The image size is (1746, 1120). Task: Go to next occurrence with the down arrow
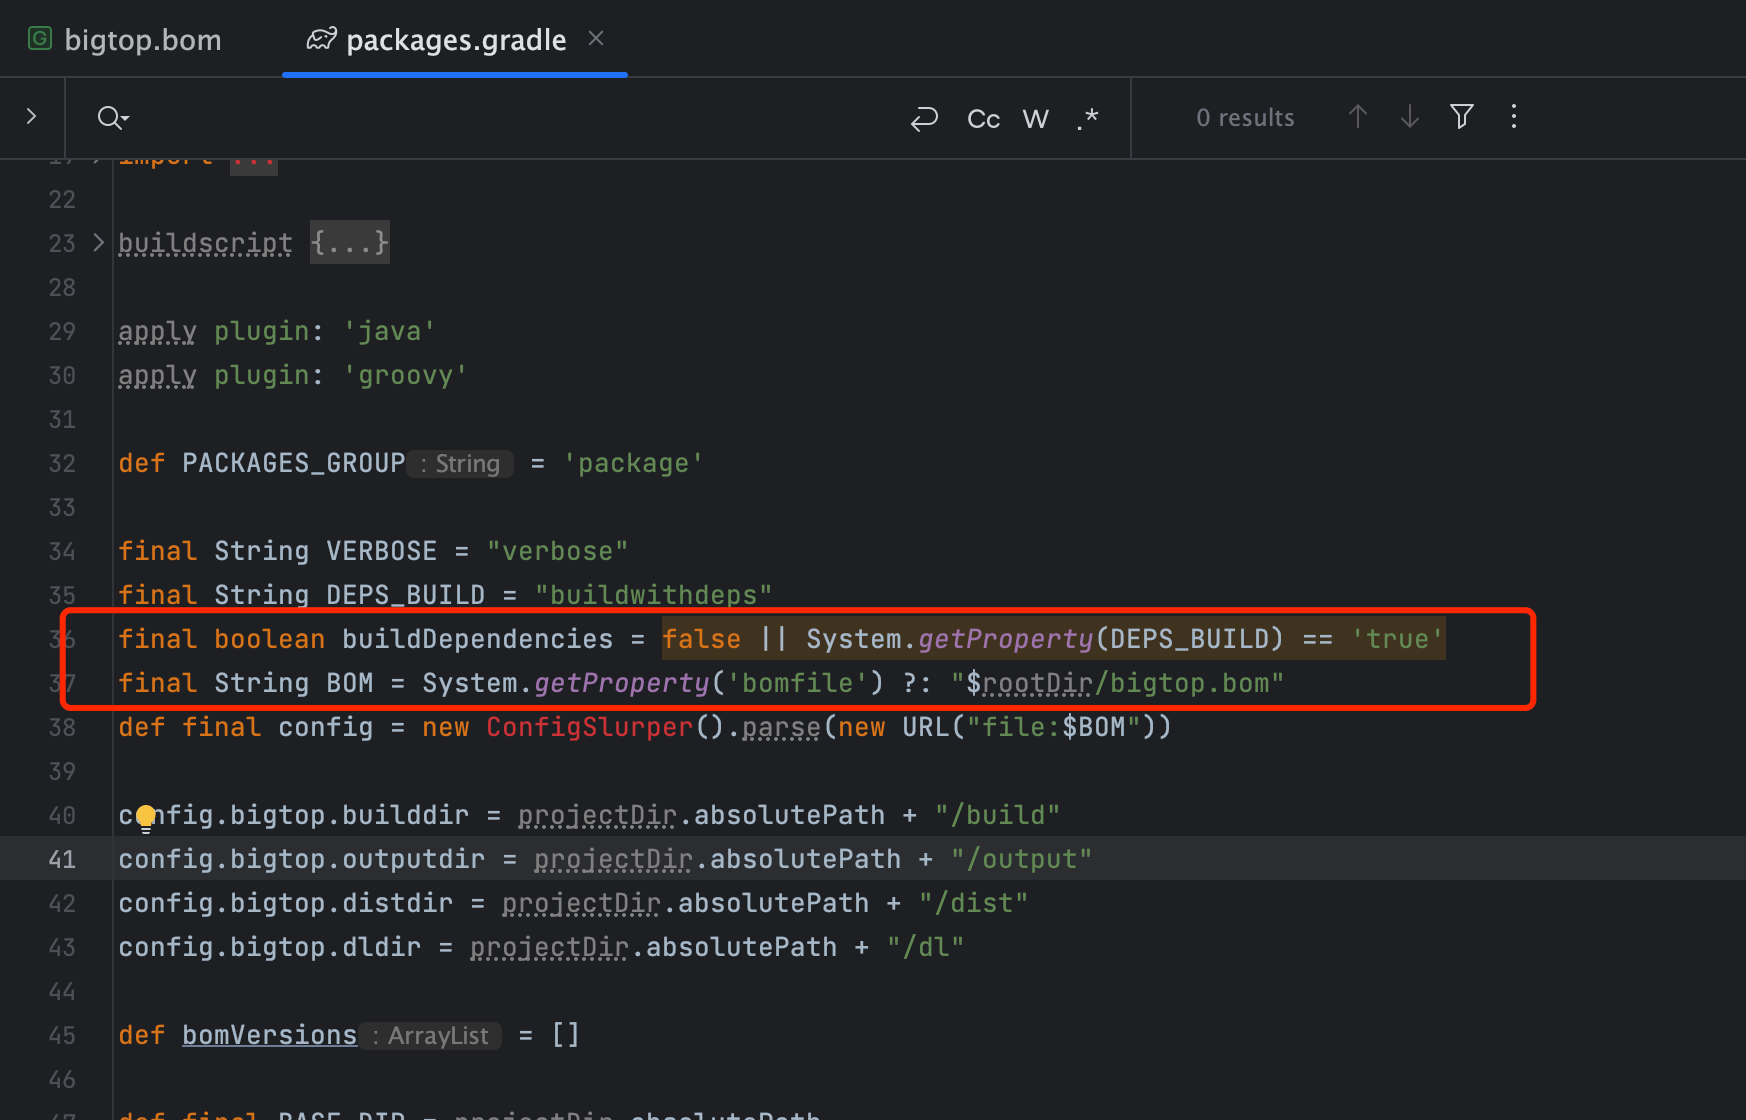pyautogui.click(x=1410, y=117)
